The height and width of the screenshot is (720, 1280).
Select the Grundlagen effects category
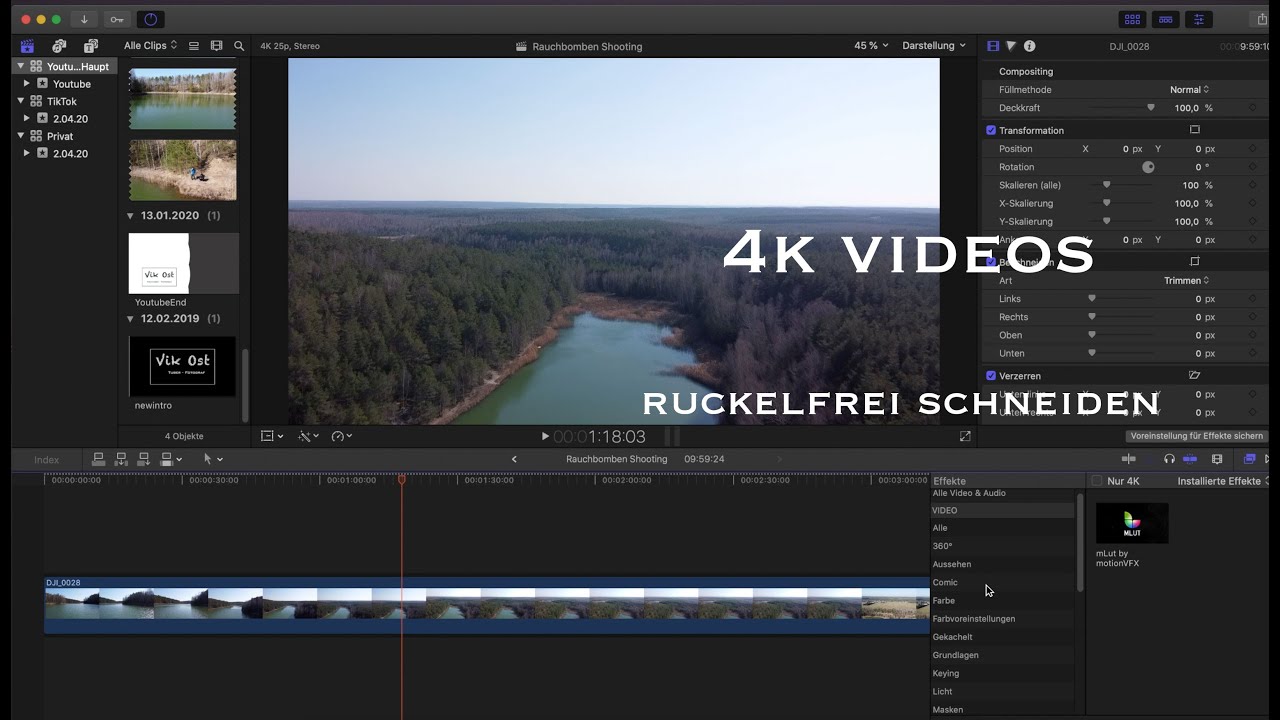tap(956, 655)
